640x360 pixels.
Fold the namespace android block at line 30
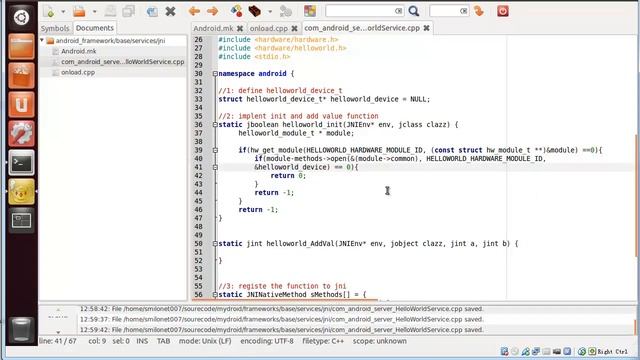[x=215, y=74]
